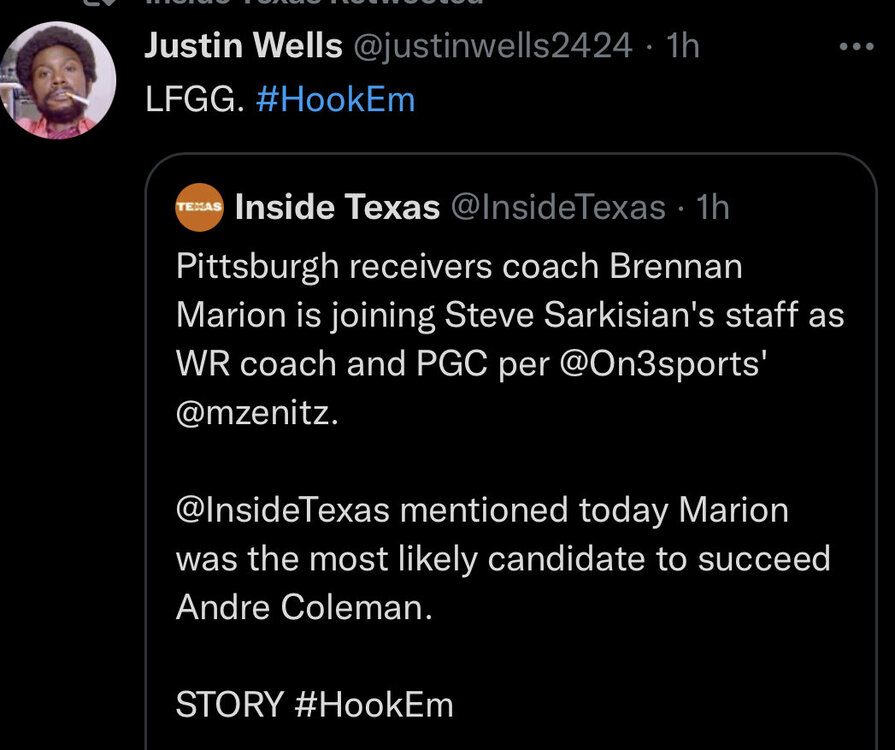
Task: Open the @On3sports mention
Action: [663, 363]
